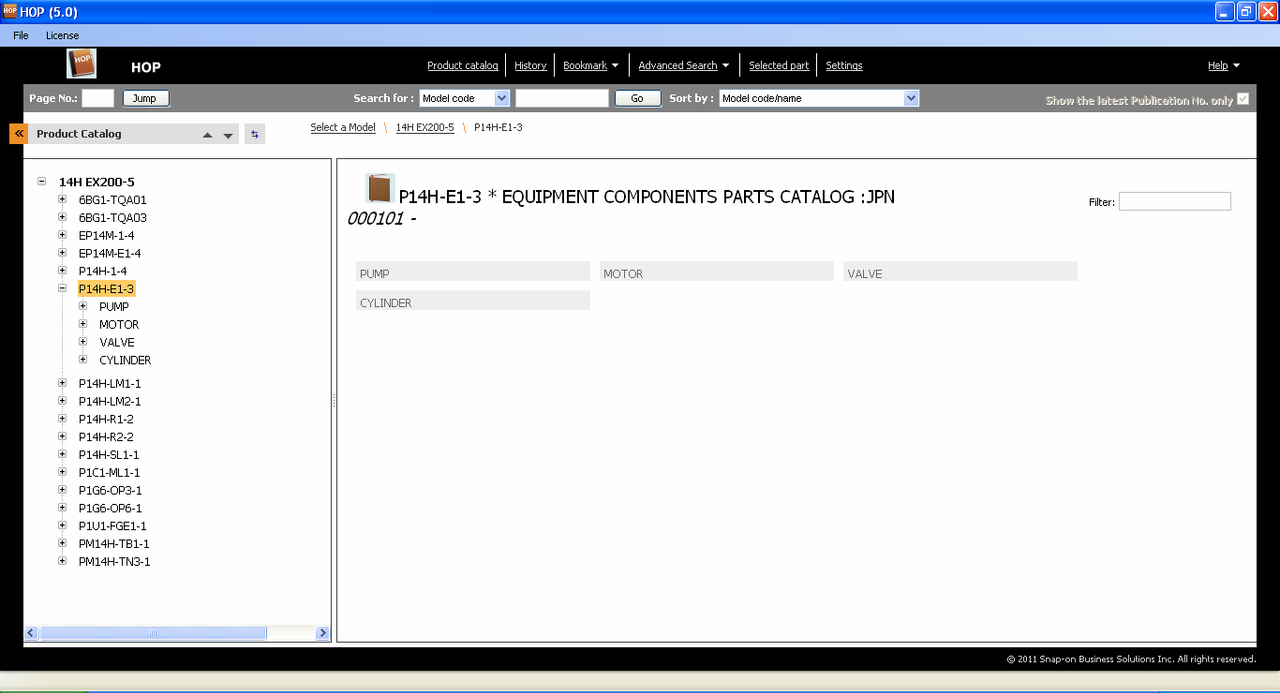Screen dimensions: 1280x693
Task: Click the HOP book logo icon
Action: click(x=82, y=64)
